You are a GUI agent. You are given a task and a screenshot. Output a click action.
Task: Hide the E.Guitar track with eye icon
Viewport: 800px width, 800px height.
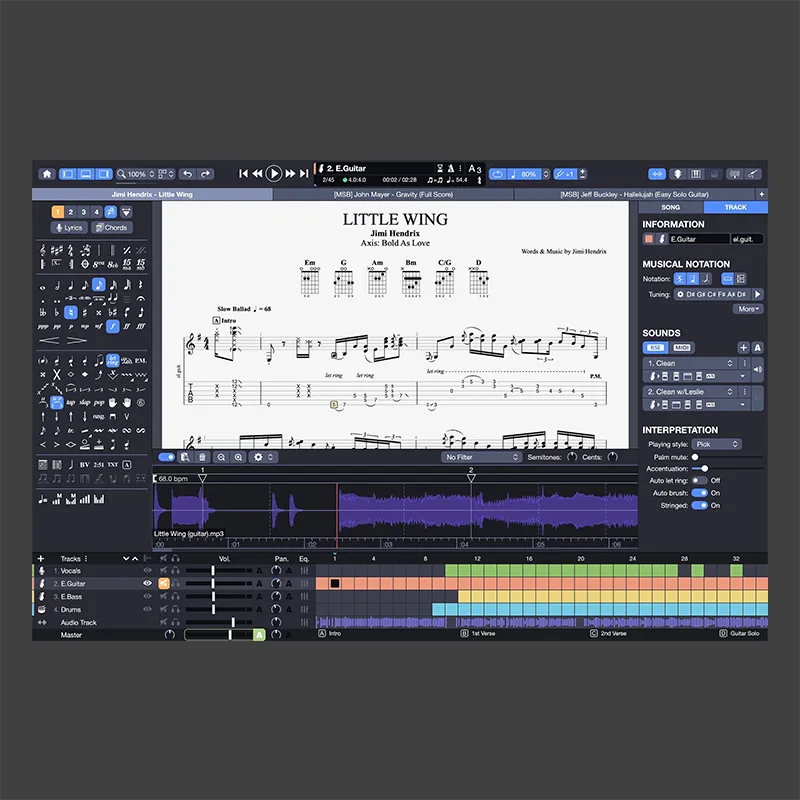pyautogui.click(x=147, y=583)
